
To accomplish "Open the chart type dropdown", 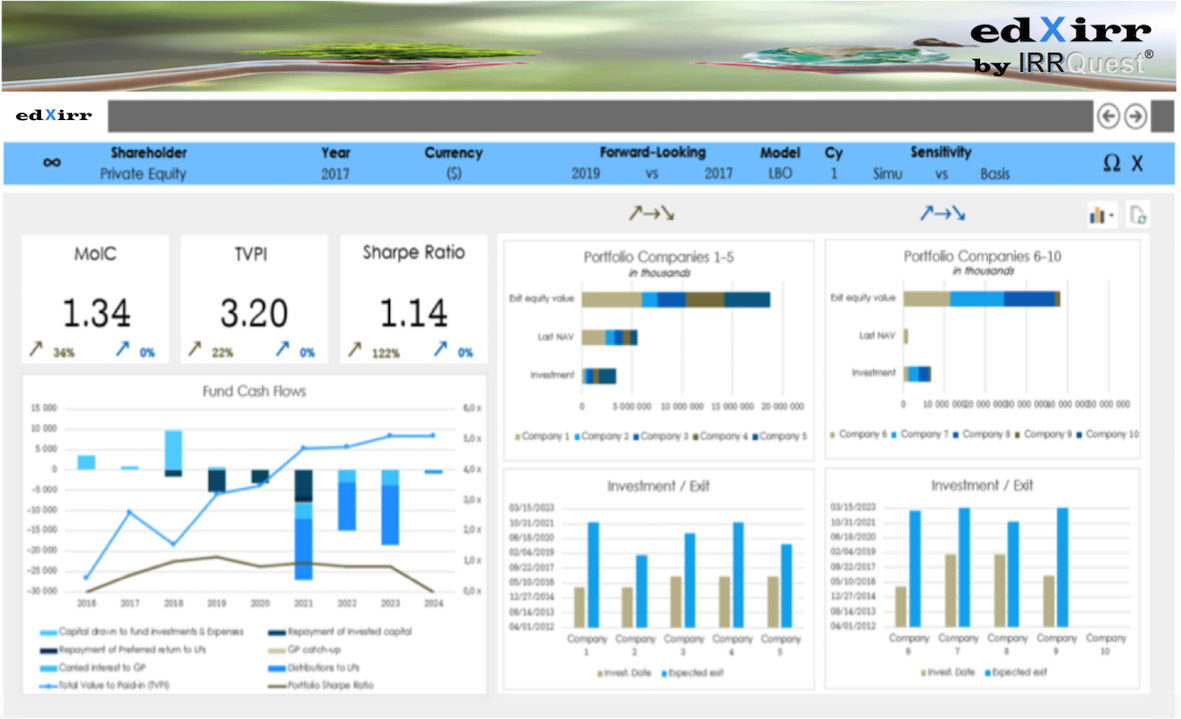I will [x=1102, y=215].
